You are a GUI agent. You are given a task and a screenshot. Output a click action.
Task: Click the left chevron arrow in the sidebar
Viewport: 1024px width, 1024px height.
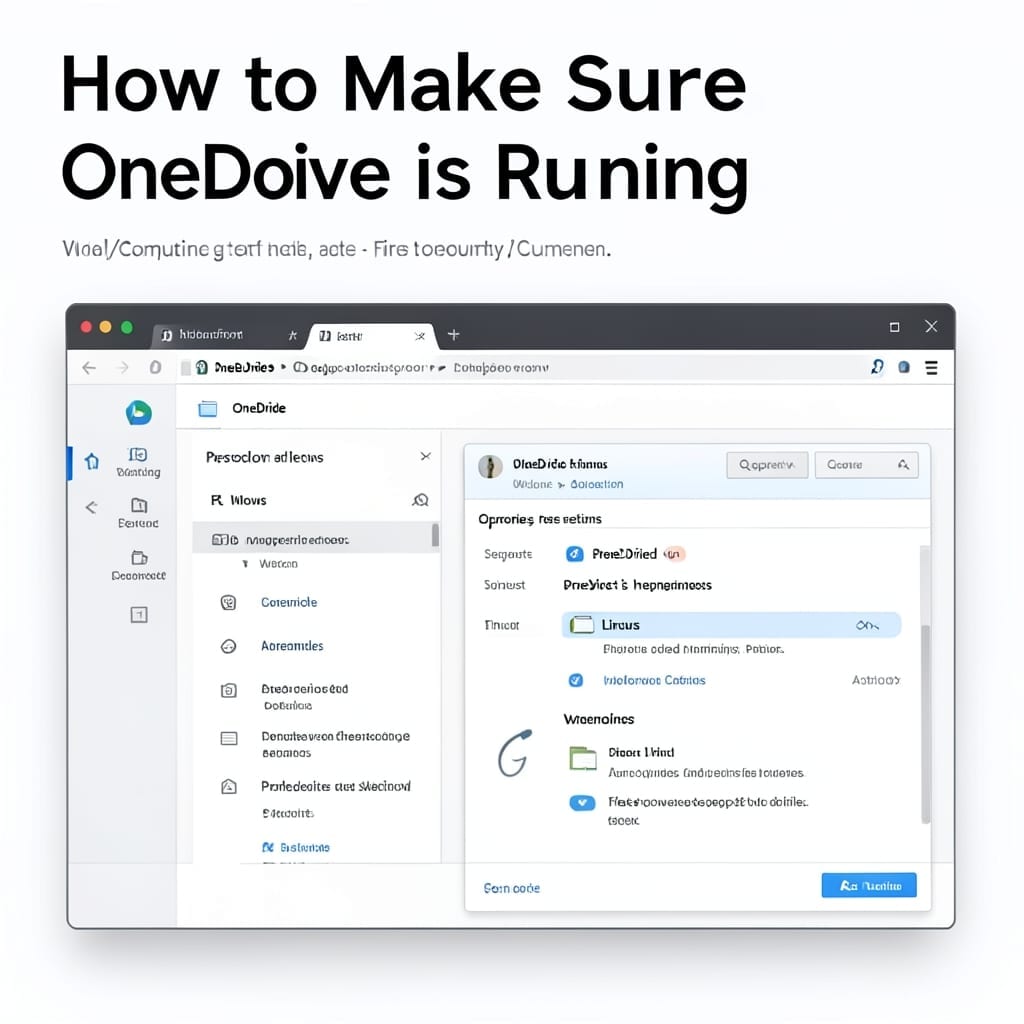tap(91, 507)
